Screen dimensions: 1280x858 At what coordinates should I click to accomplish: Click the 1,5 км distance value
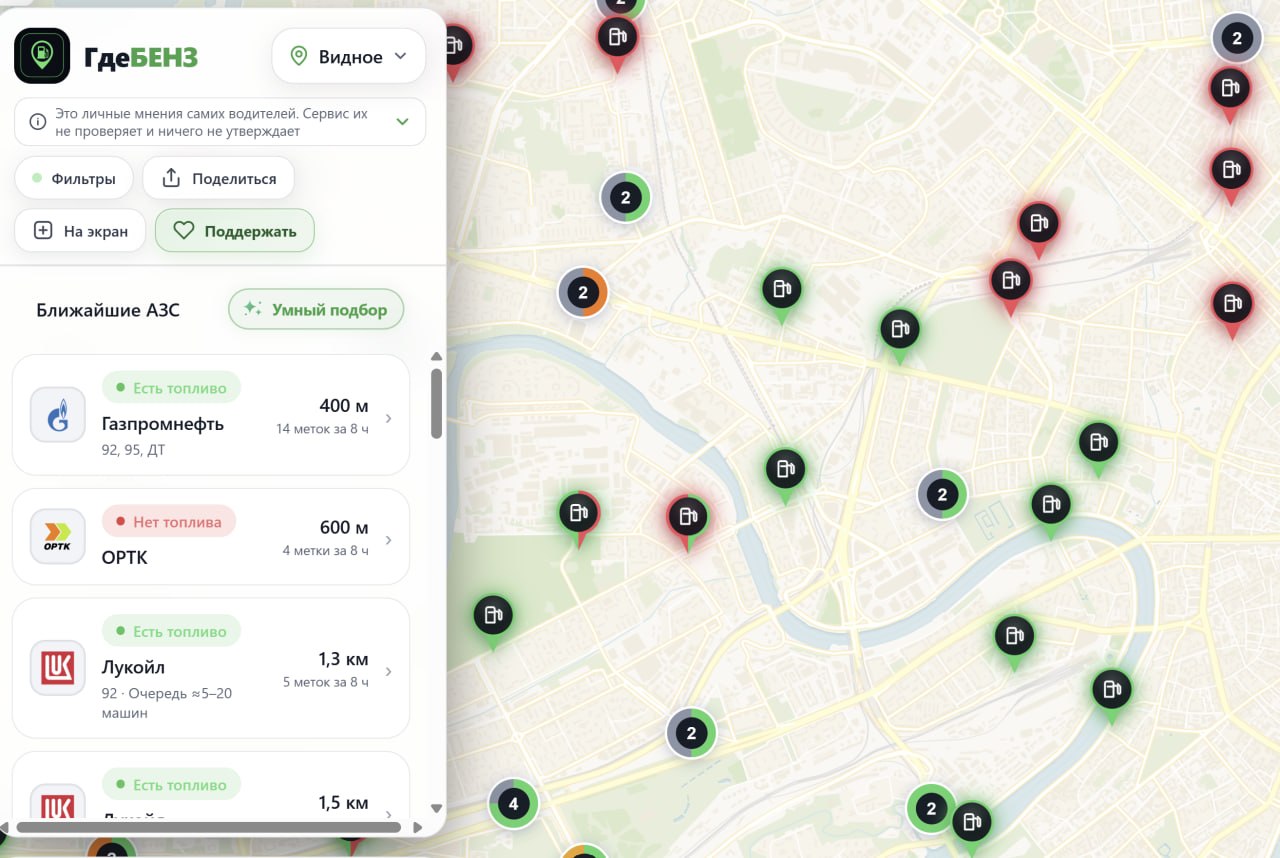[343, 803]
